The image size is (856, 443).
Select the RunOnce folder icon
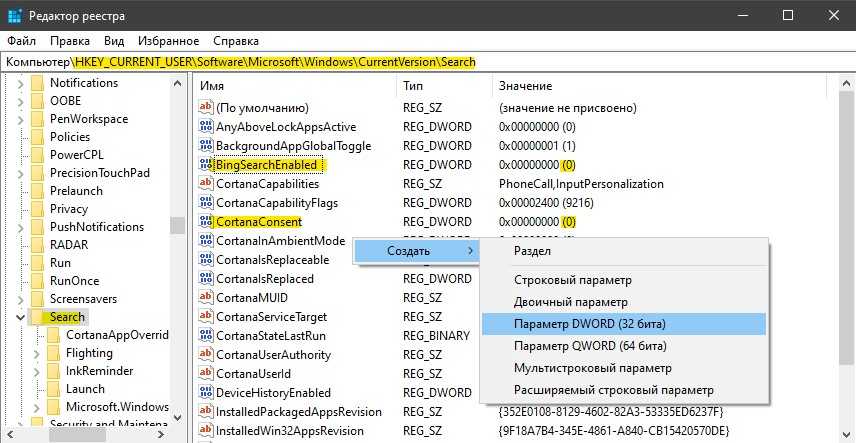pos(38,281)
